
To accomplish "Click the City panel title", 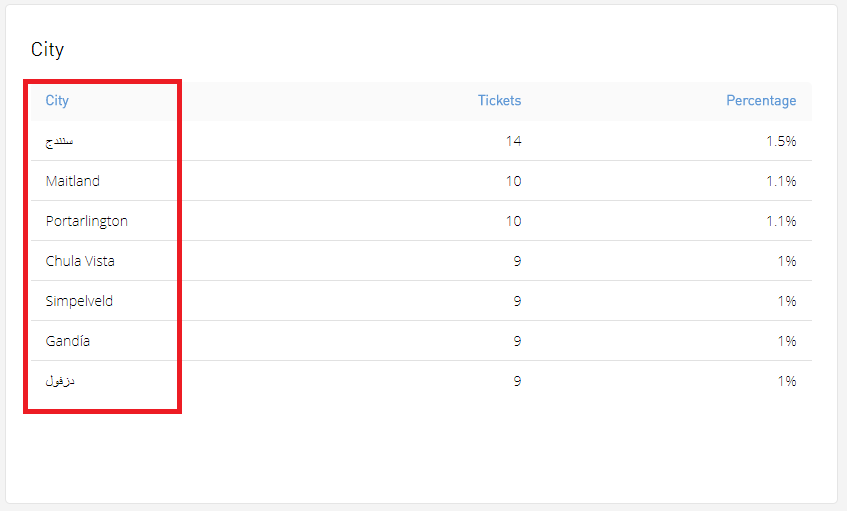I will coord(48,50).
